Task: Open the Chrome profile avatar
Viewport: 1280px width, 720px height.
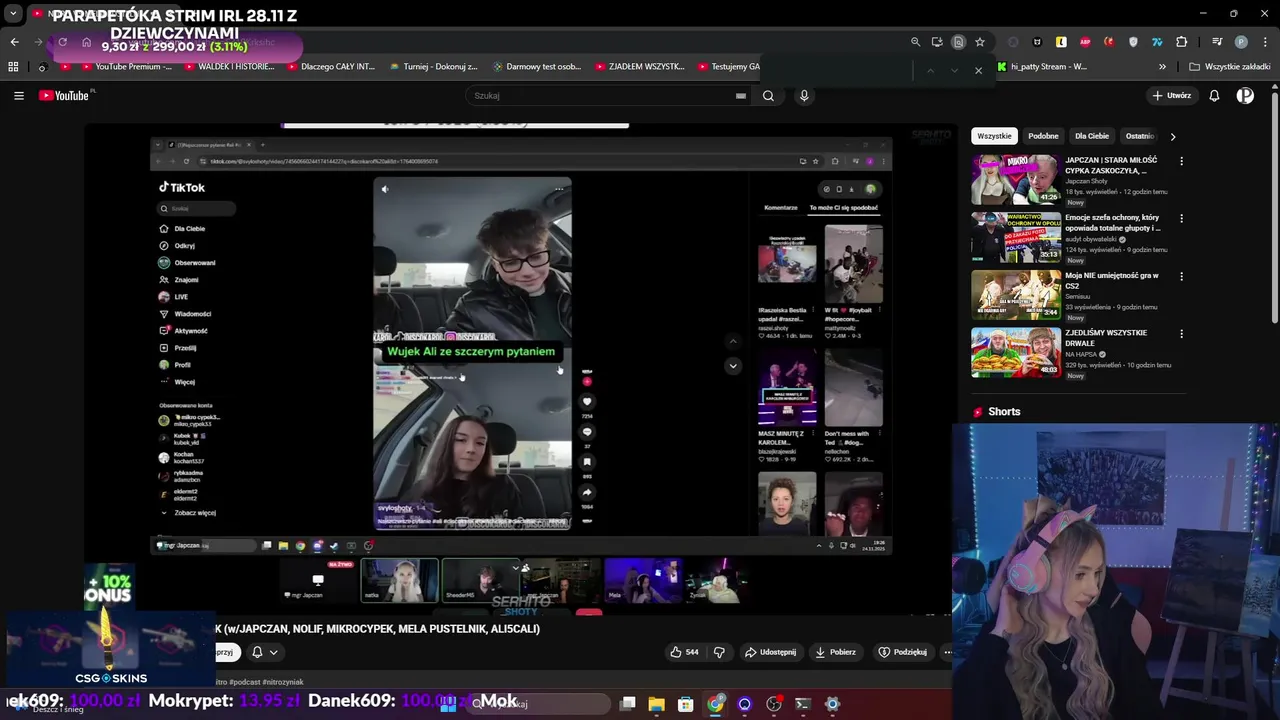Action: (1241, 42)
